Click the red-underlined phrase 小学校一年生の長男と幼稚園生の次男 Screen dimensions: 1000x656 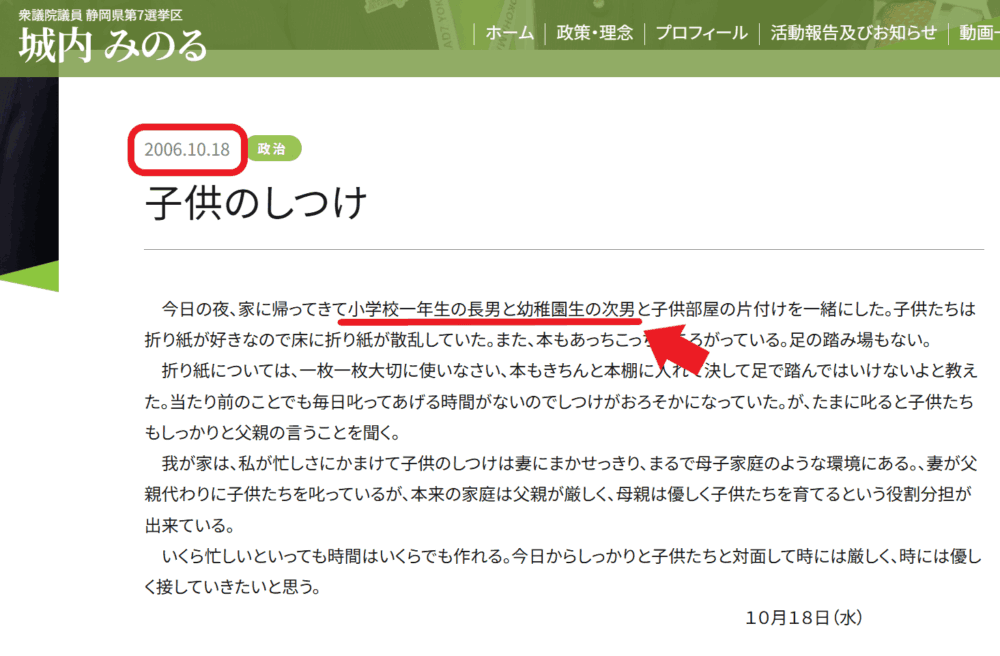point(491,307)
